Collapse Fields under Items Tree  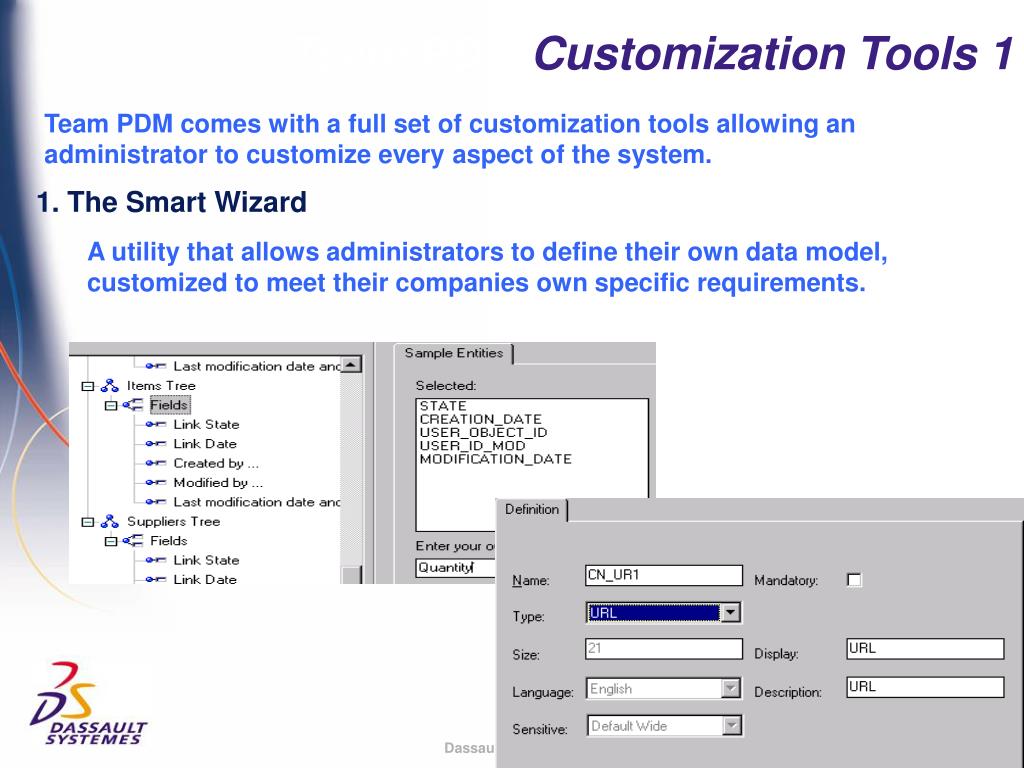[111, 406]
